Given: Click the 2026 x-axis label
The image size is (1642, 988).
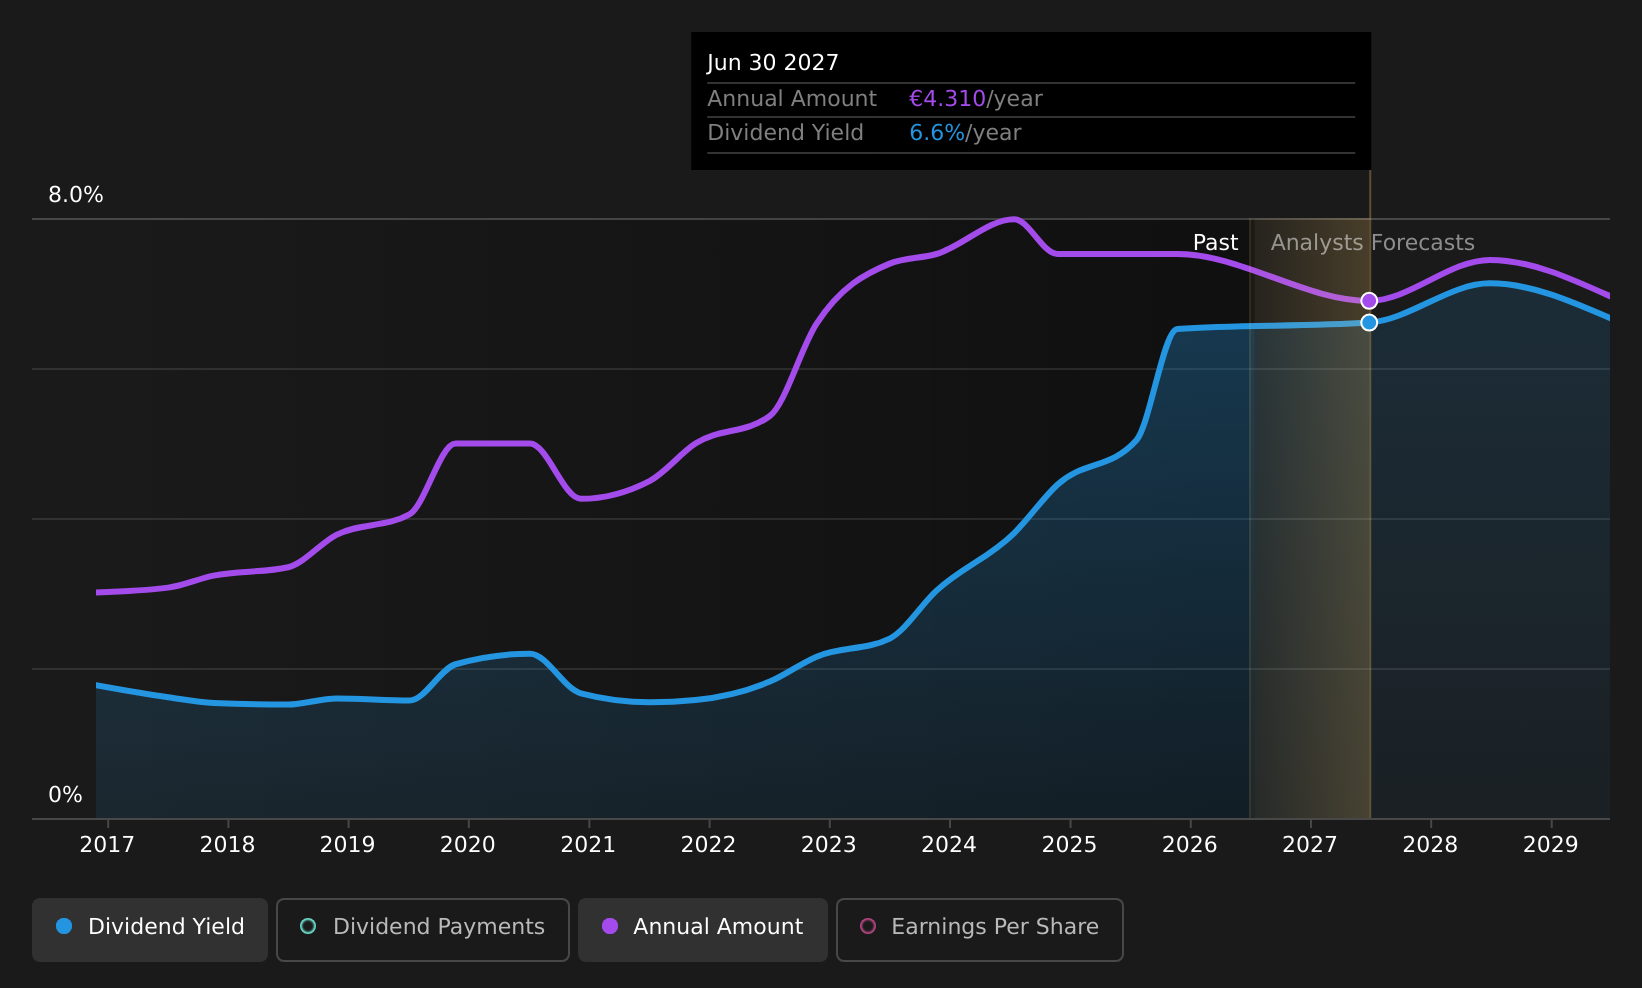Looking at the screenshot, I should [x=1190, y=845].
